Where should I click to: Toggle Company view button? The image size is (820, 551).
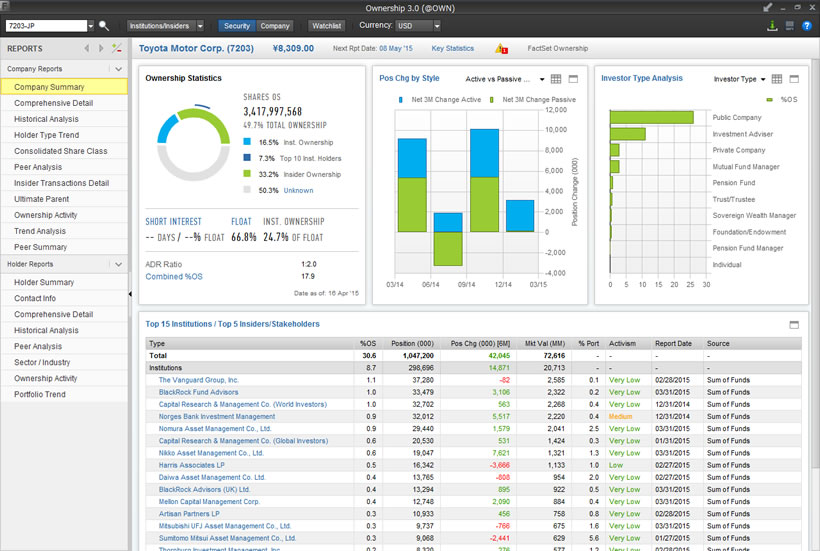[x=275, y=26]
